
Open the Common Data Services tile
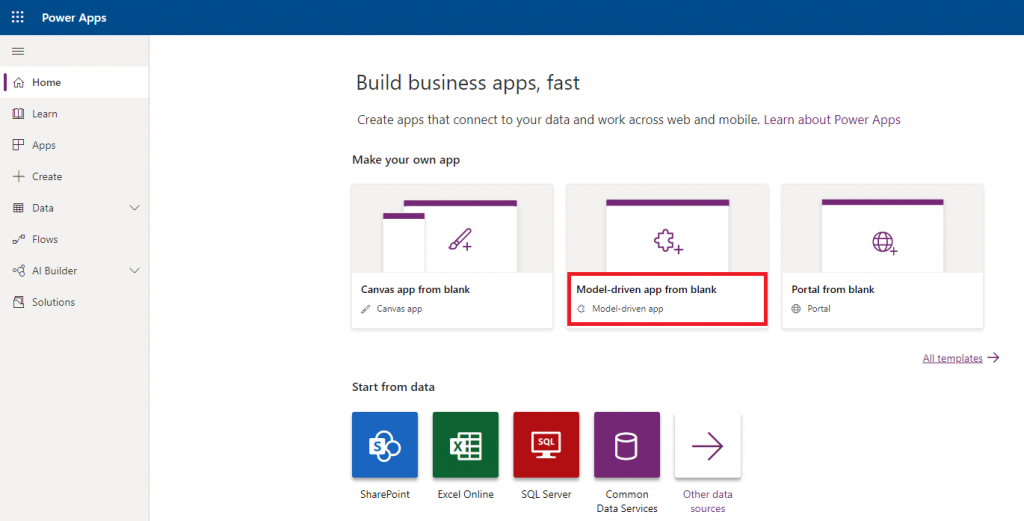627,445
